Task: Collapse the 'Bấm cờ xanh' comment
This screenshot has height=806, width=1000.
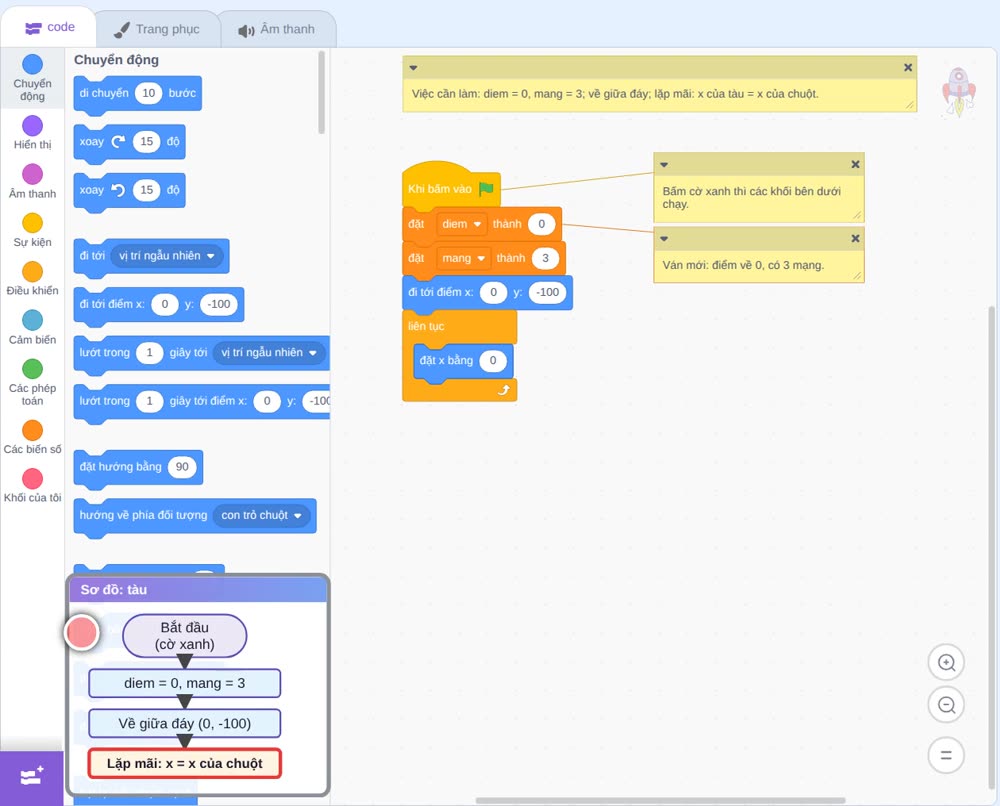Action: 664,165
